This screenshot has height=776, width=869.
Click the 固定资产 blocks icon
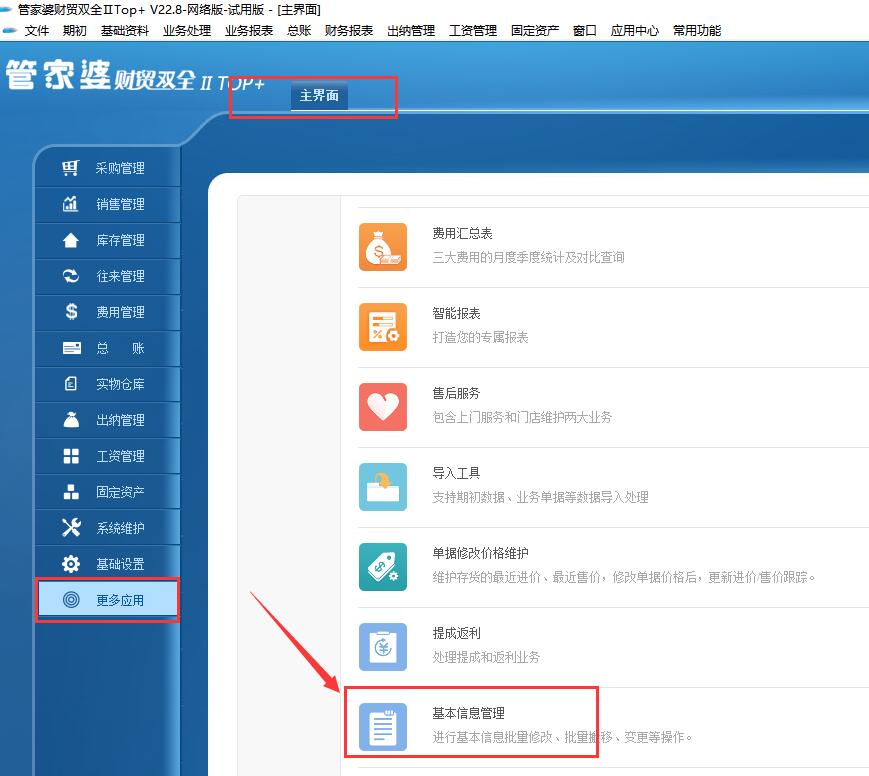click(x=71, y=492)
